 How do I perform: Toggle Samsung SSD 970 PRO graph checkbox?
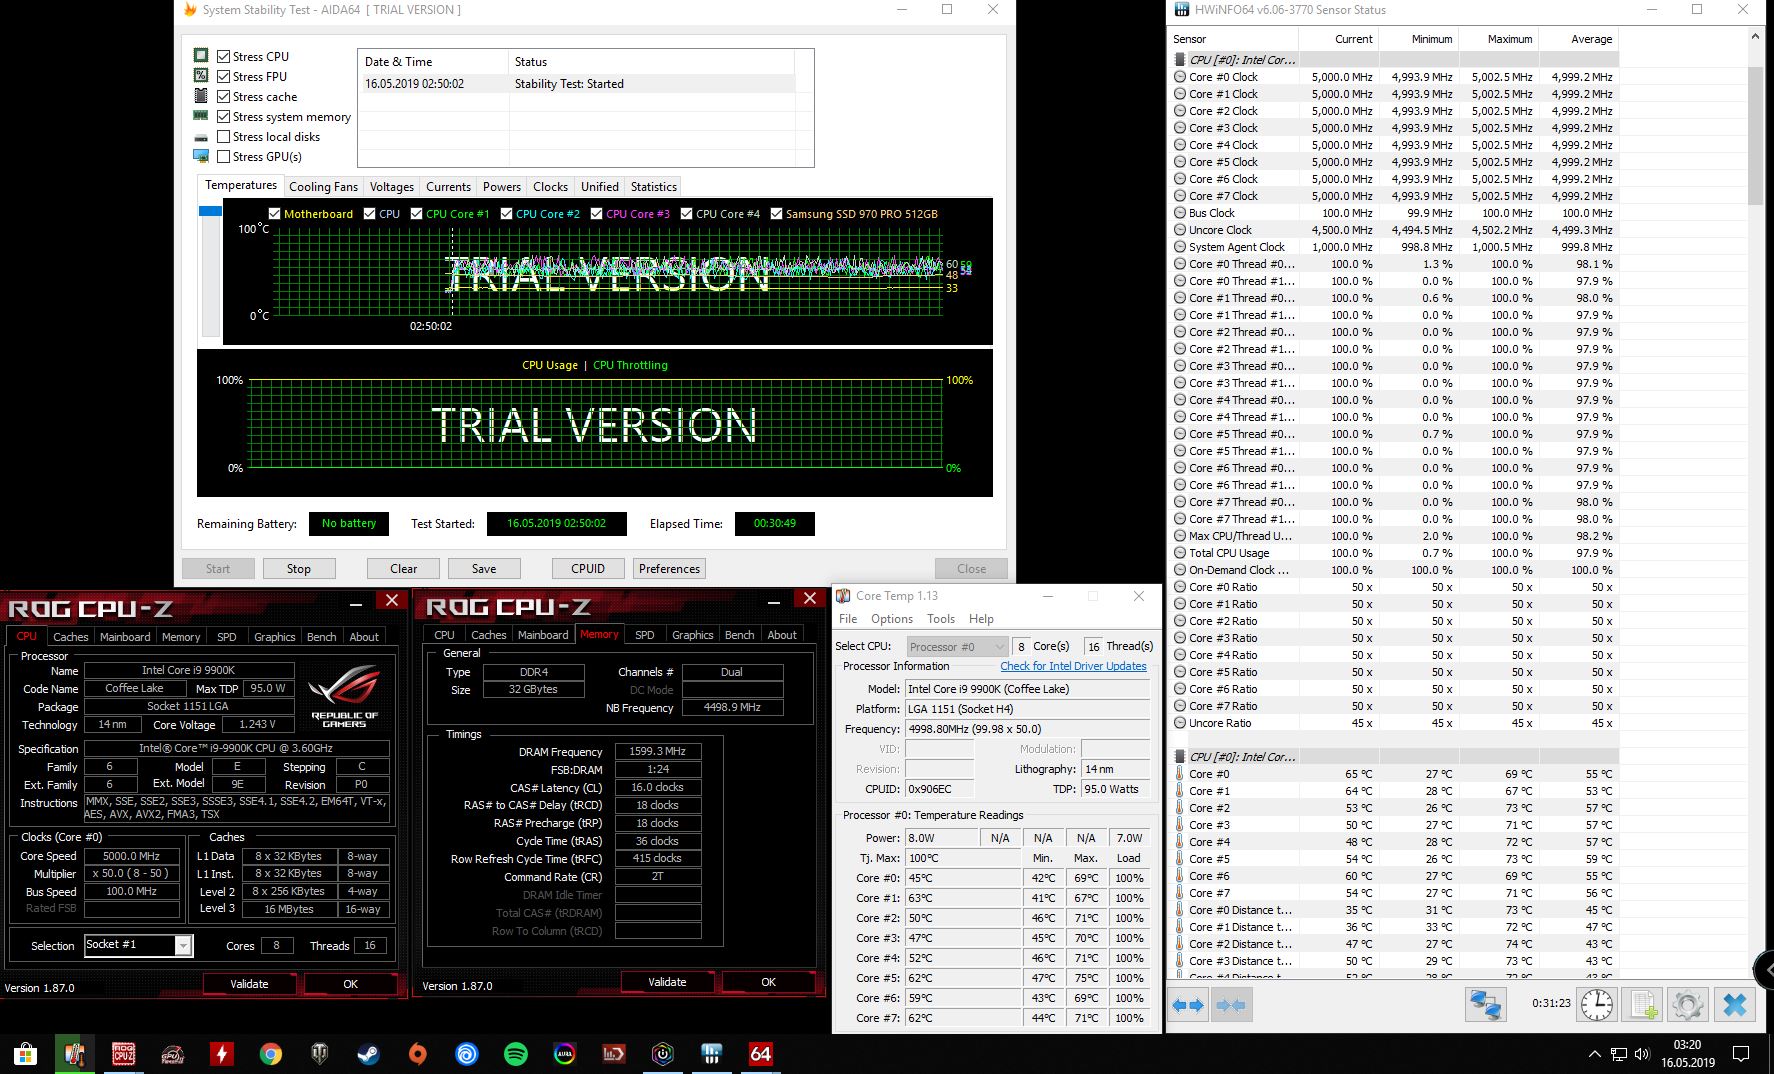point(776,214)
